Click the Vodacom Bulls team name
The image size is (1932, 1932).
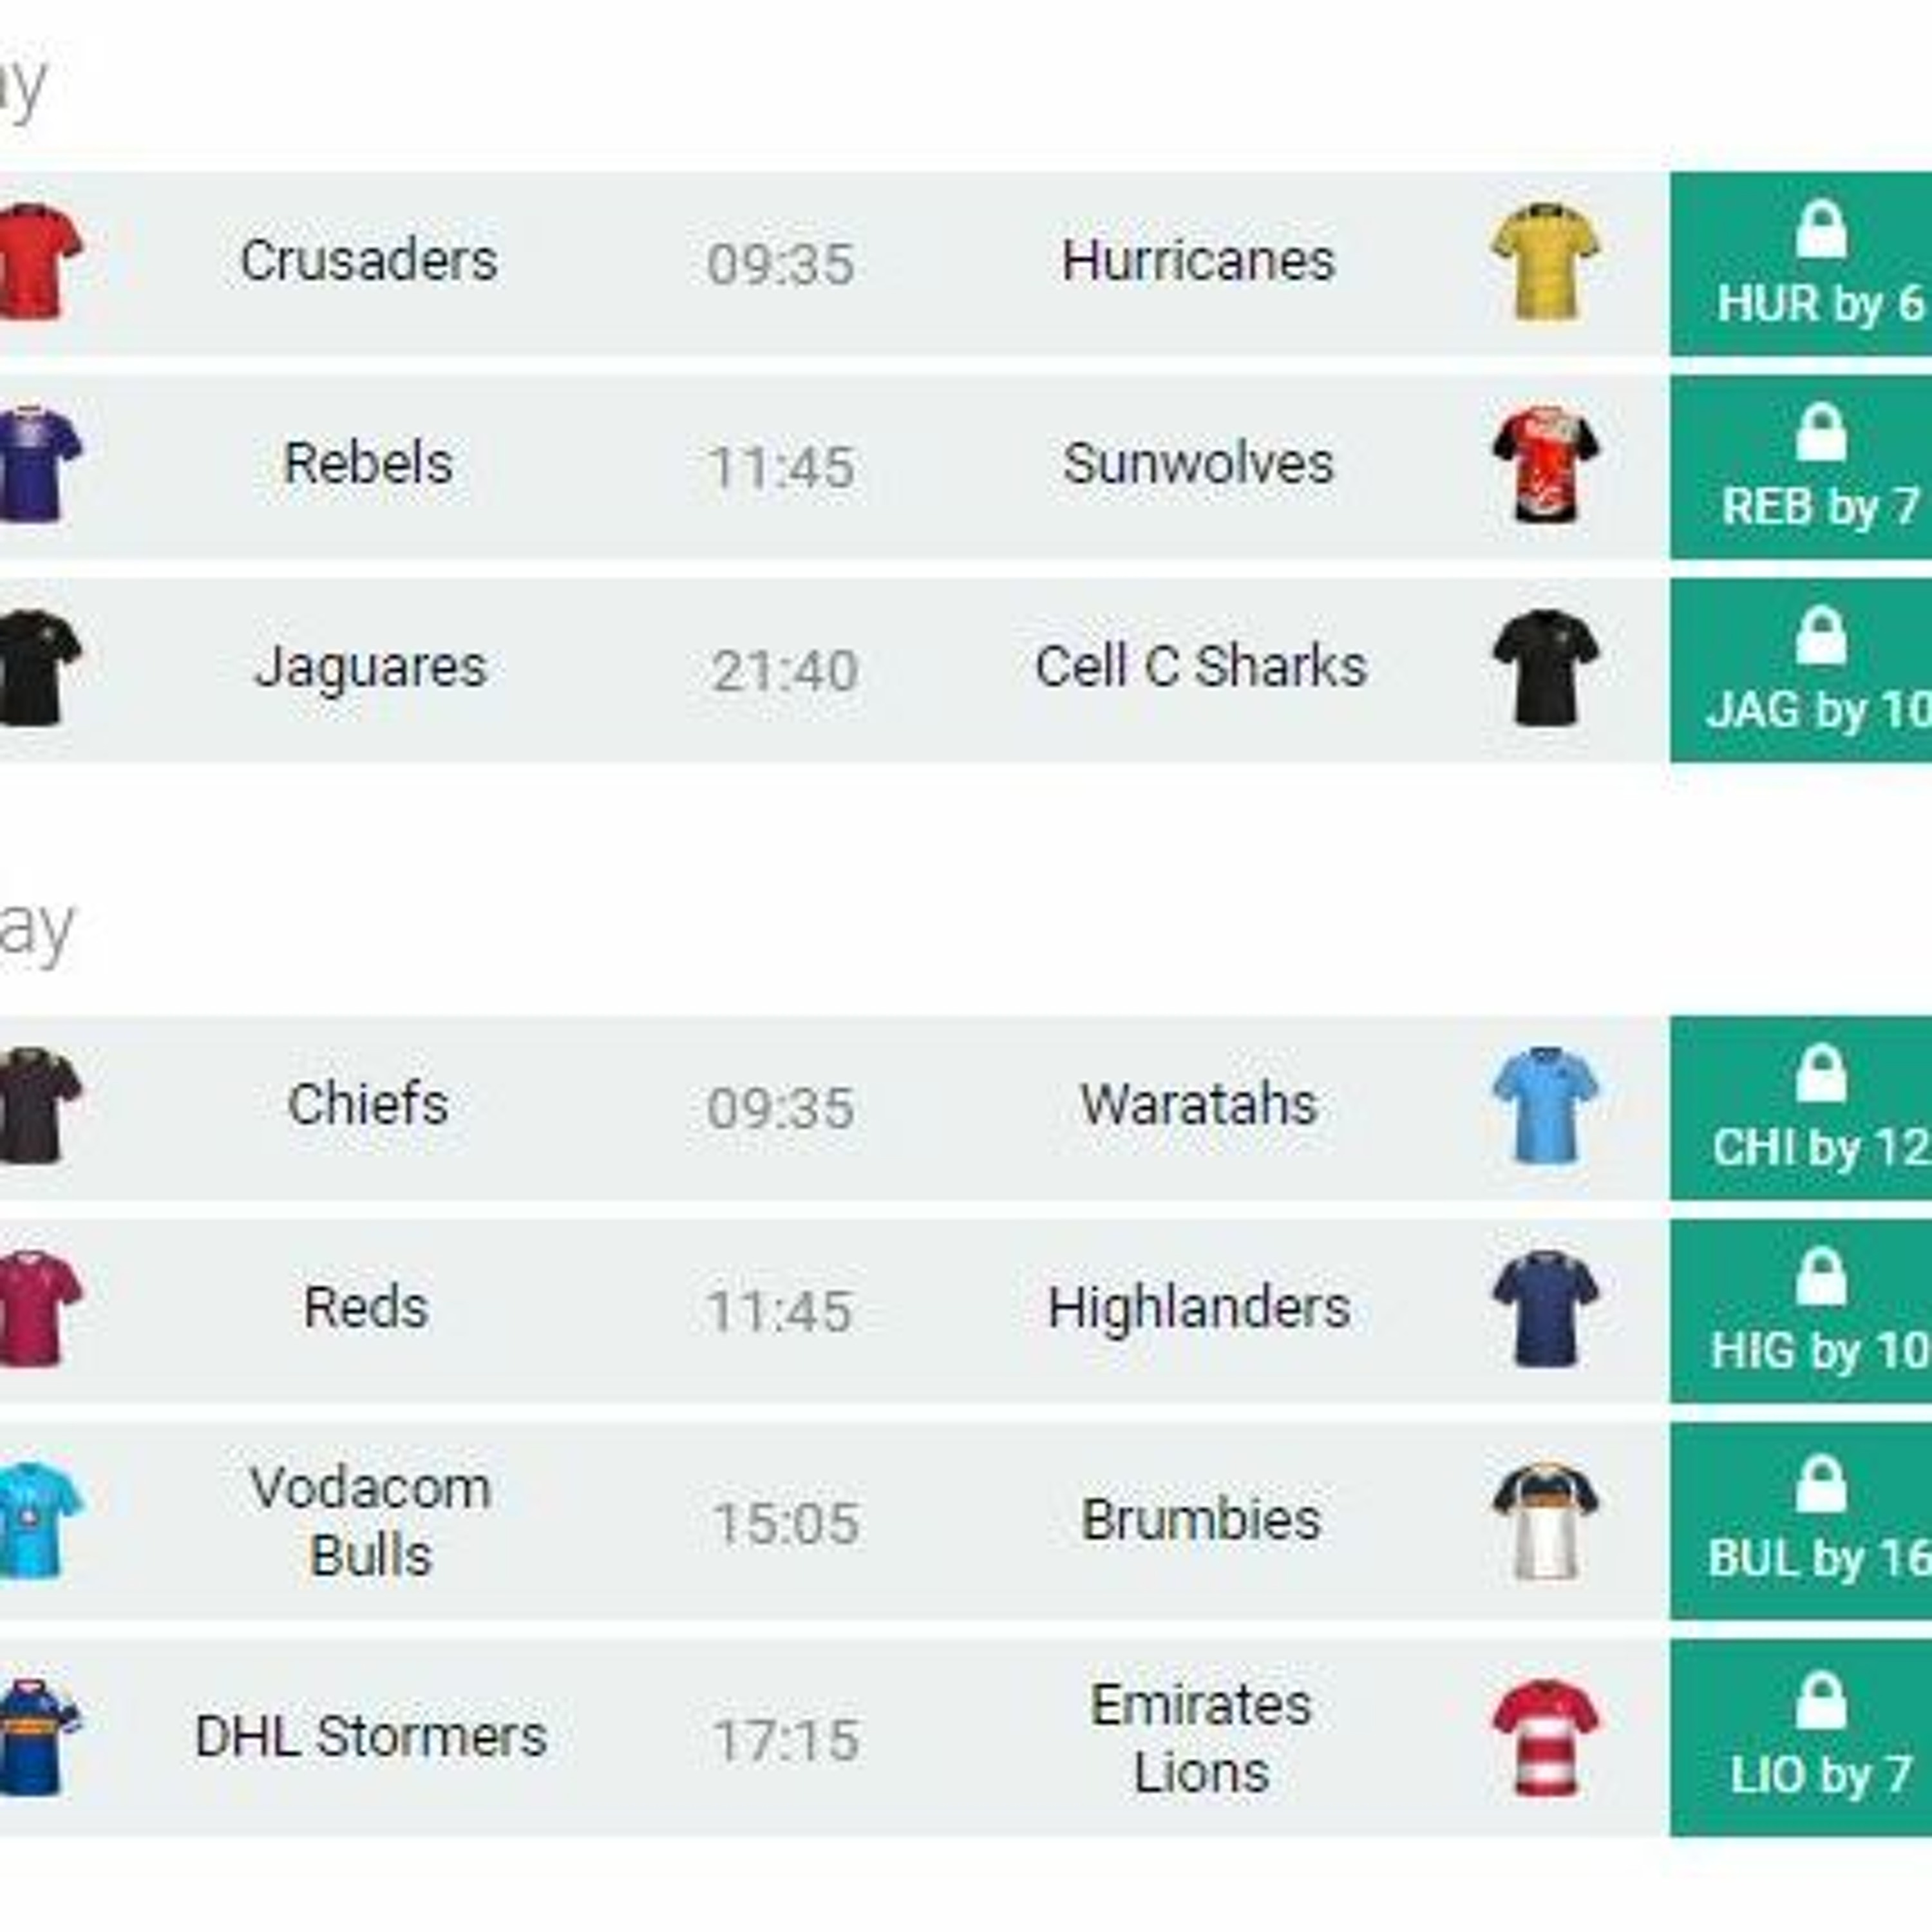370,1521
